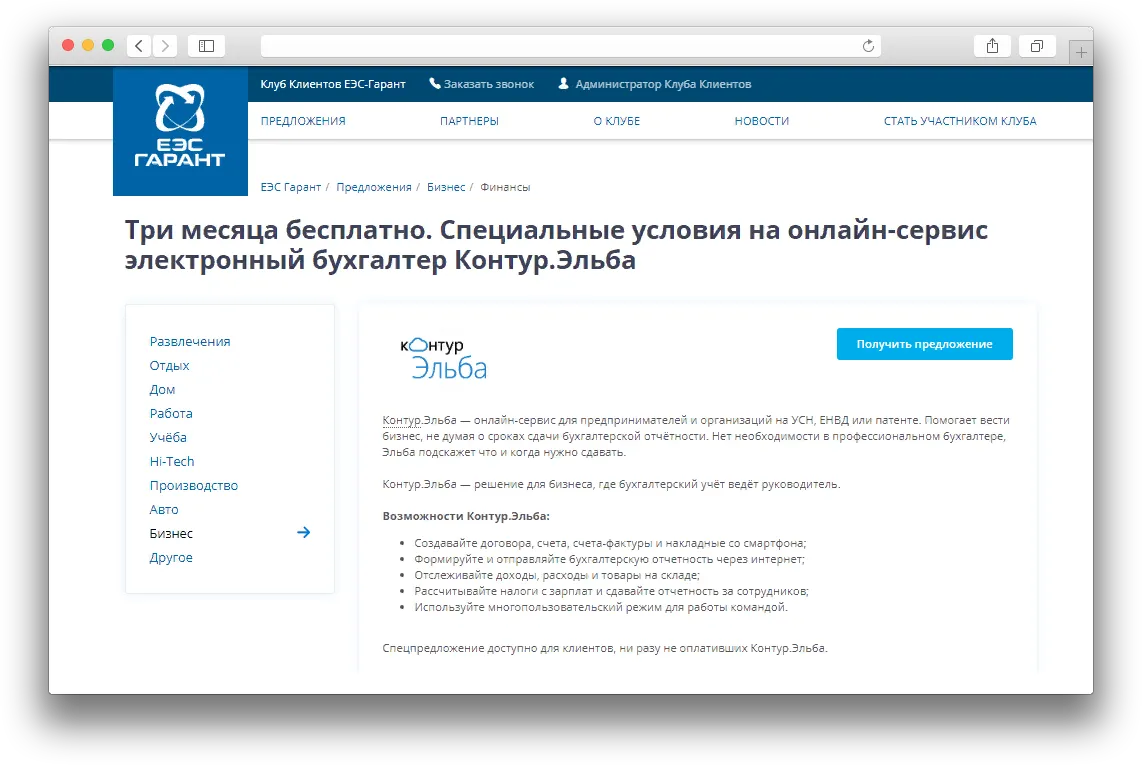Select Бизнес category in sidebar
Image resolution: width=1142 pixels, height=765 pixels.
click(x=171, y=533)
